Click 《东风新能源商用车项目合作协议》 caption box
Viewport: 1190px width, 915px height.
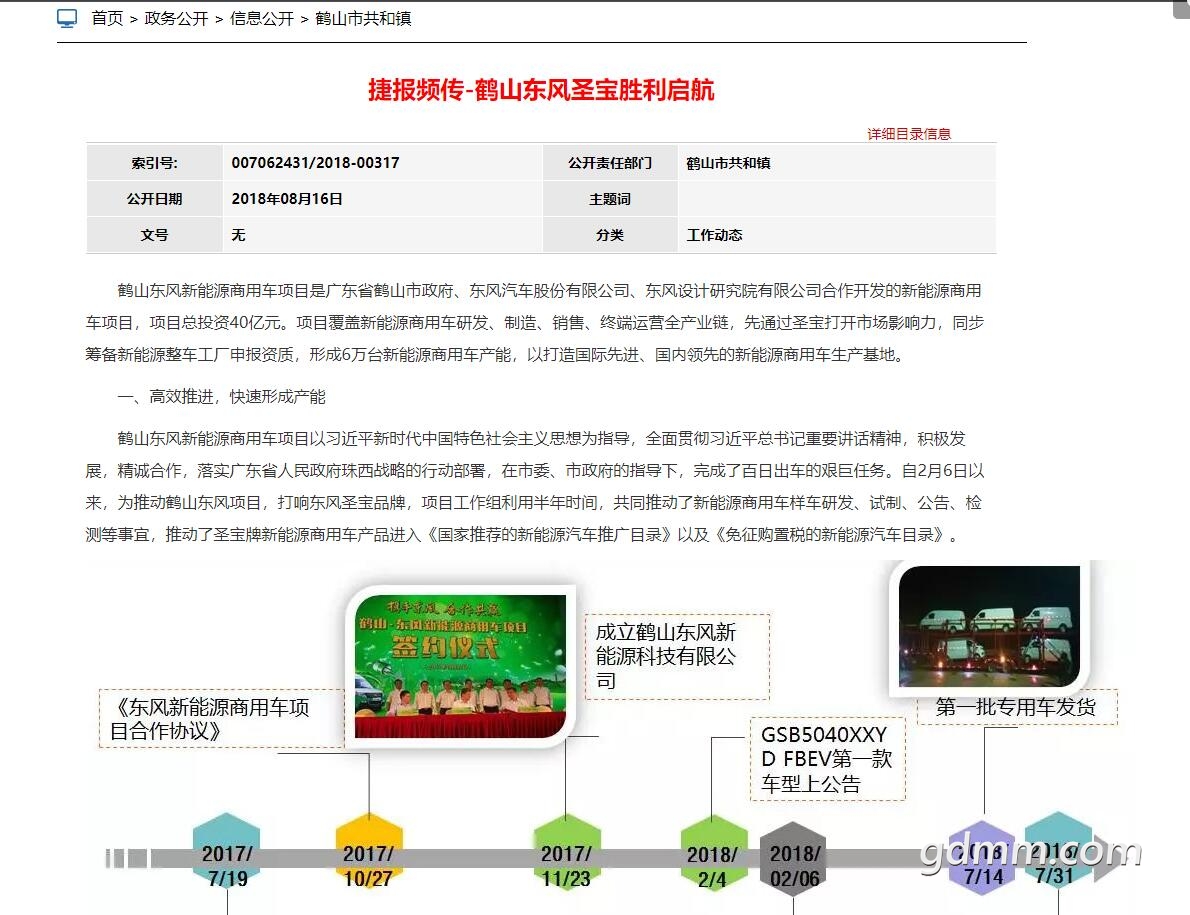point(222,718)
